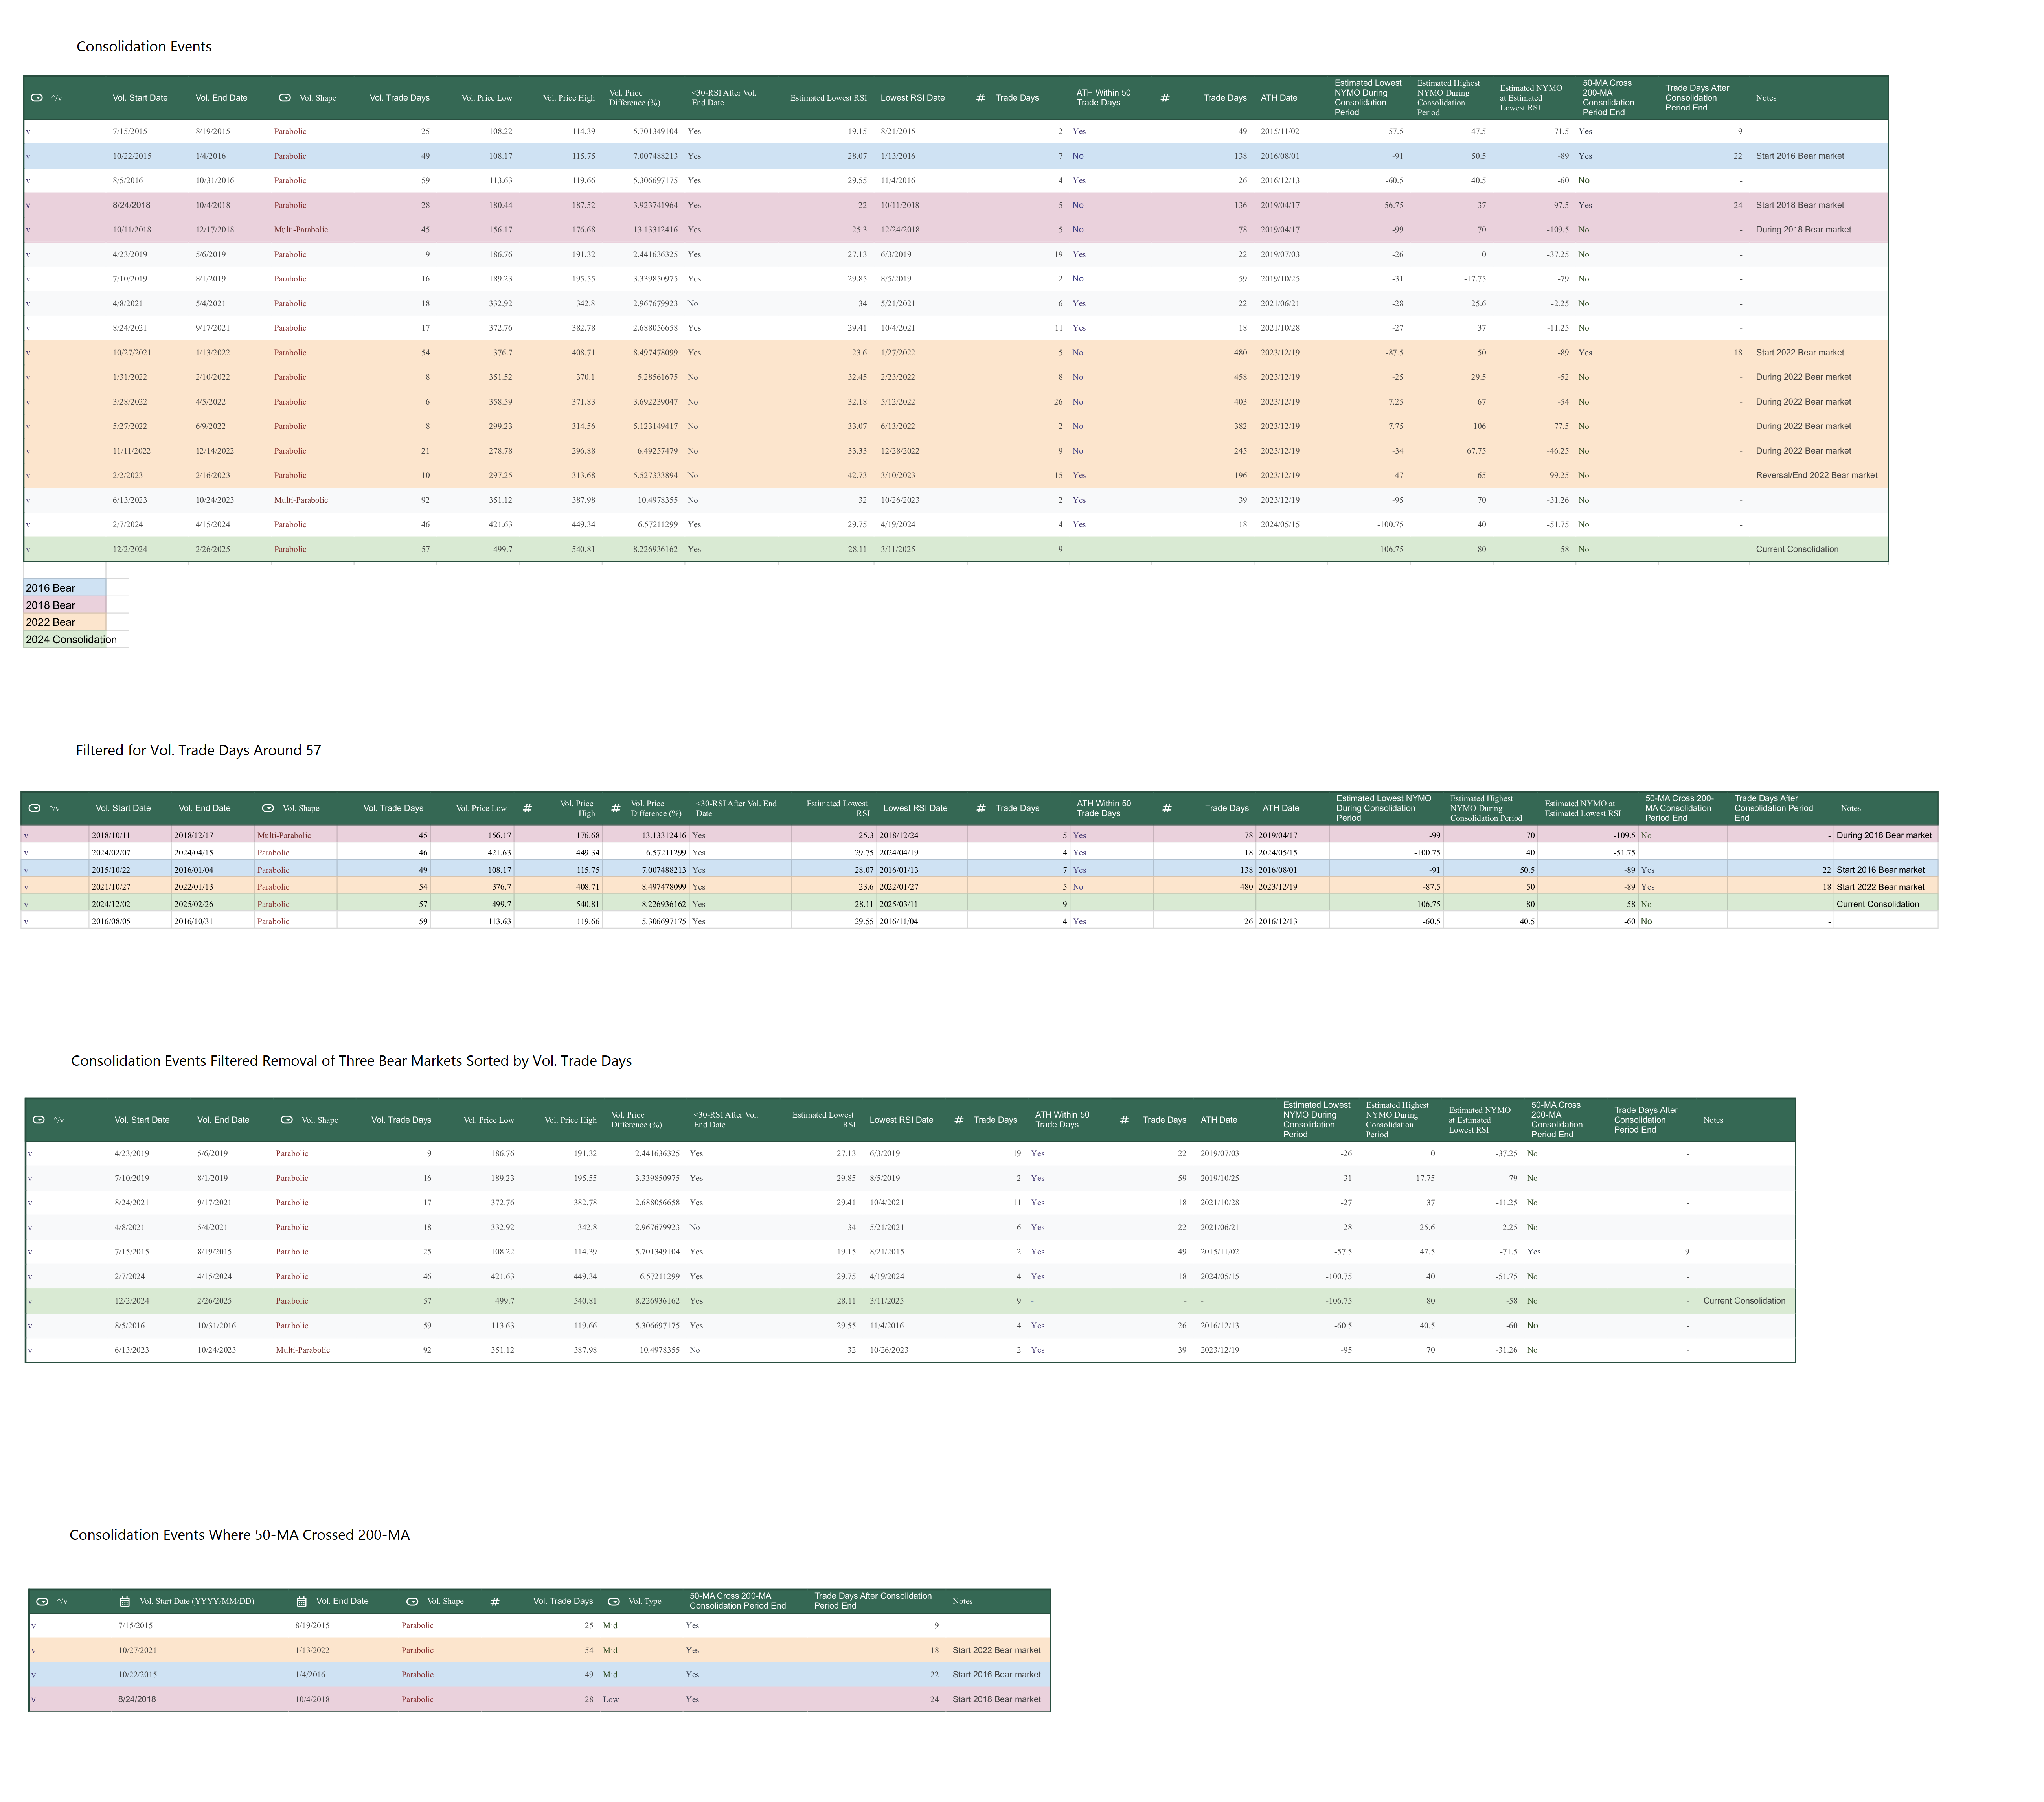Click the # icon left of Vol. Price High header
The width and height of the screenshot is (2044, 1802).
[x=528, y=808]
